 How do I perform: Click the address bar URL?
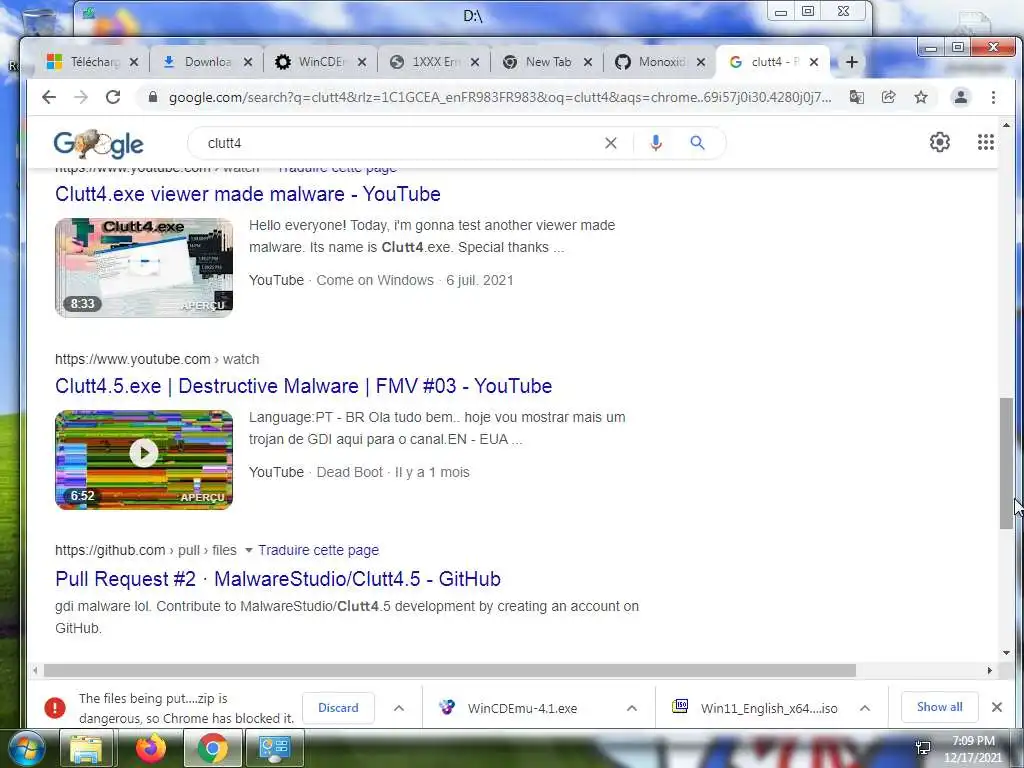point(500,97)
